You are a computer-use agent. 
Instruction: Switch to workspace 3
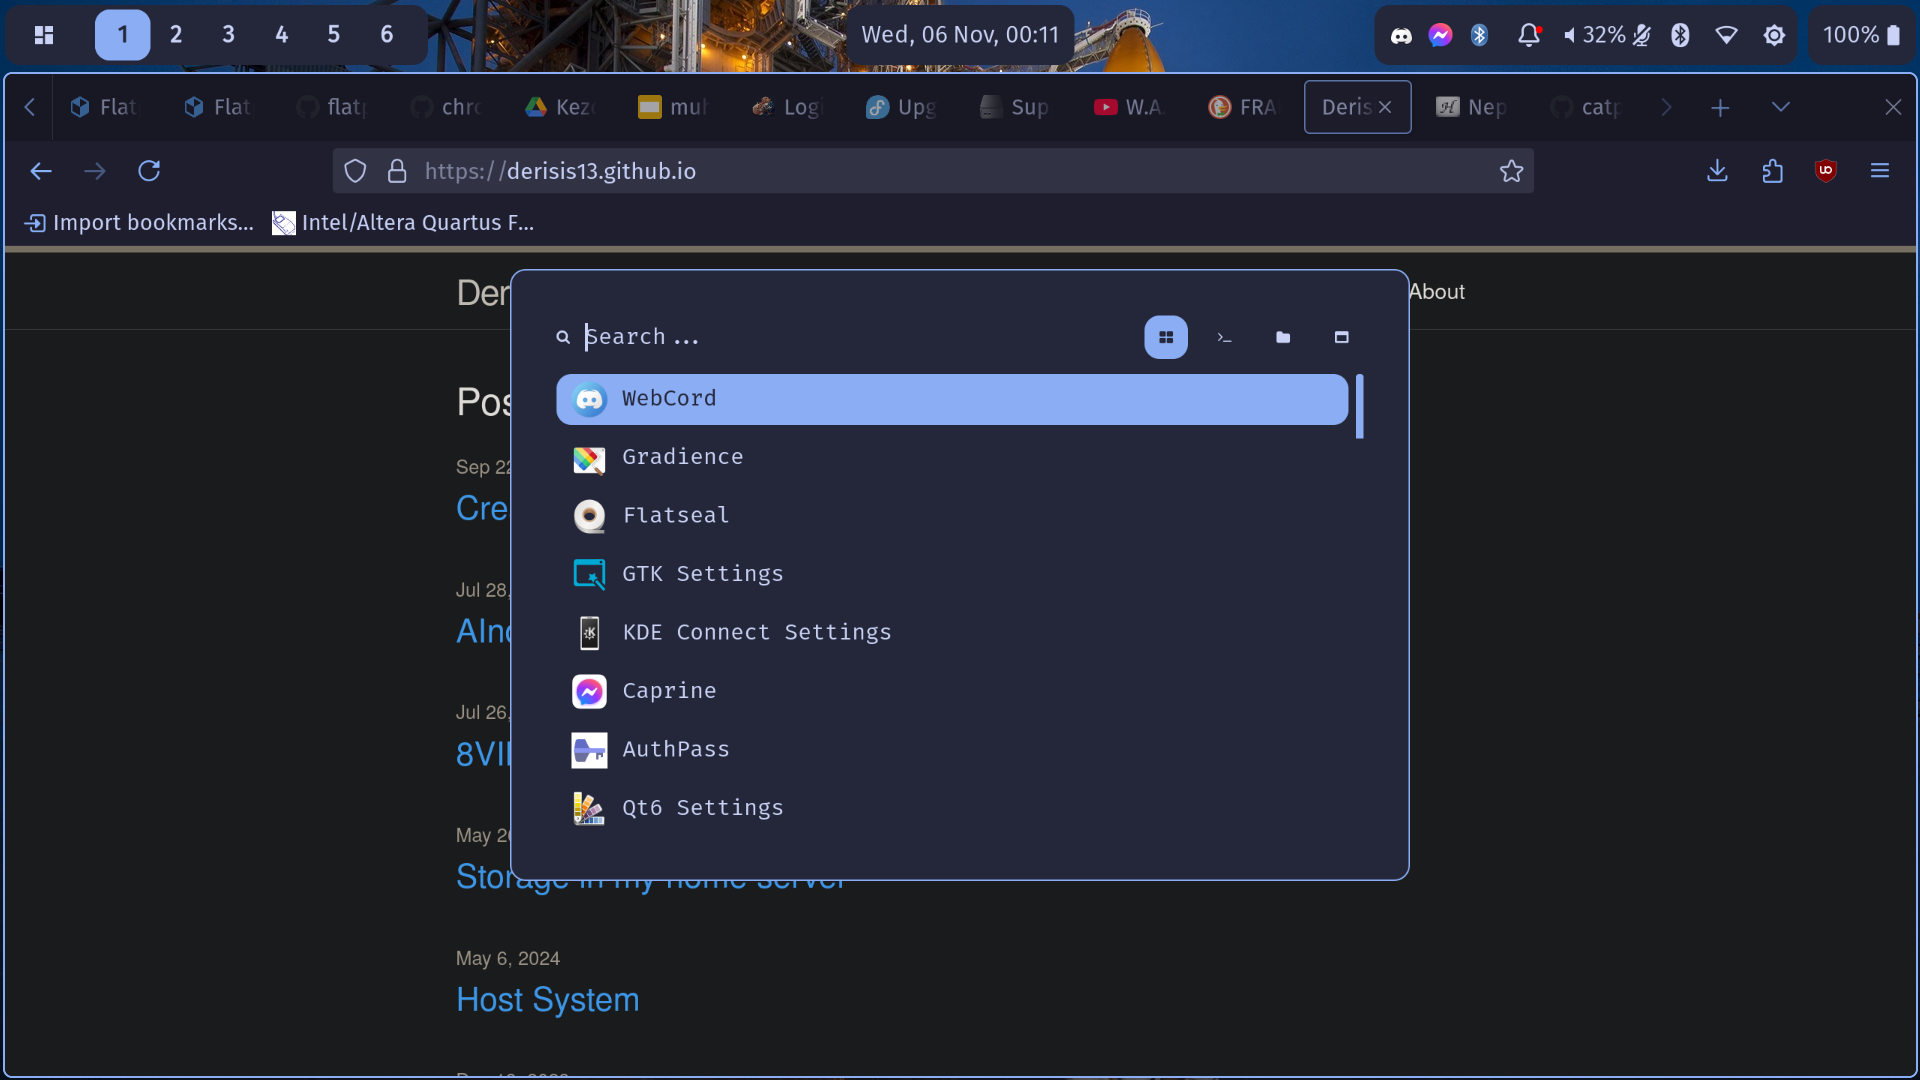click(x=228, y=35)
